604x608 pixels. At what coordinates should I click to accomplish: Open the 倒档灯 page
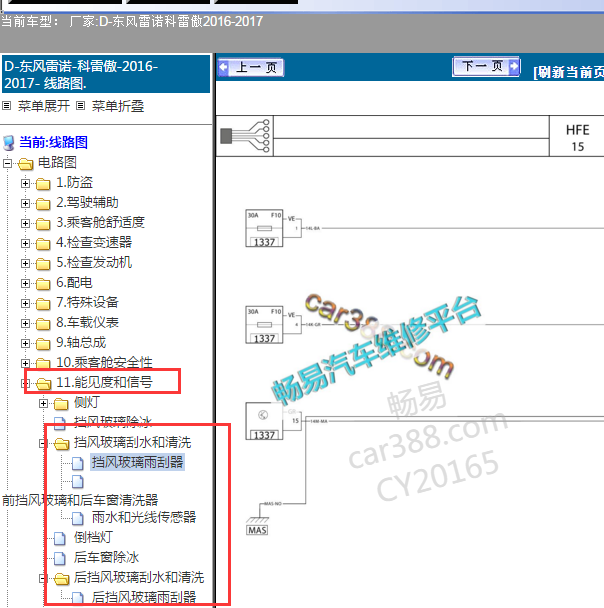(93, 537)
